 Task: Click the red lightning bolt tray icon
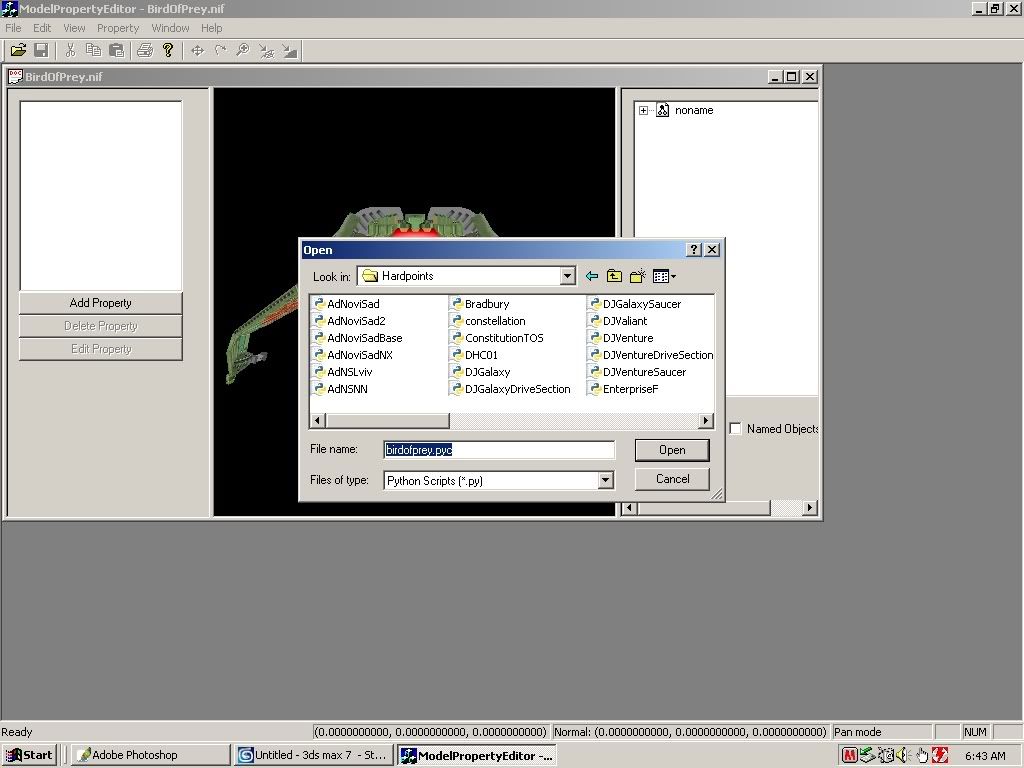tap(940, 756)
